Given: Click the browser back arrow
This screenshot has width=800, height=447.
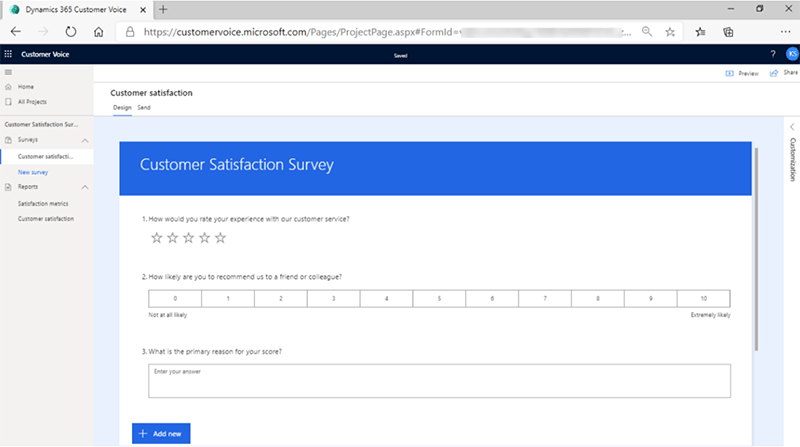Looking at the screenshot, I should [16, 32].
